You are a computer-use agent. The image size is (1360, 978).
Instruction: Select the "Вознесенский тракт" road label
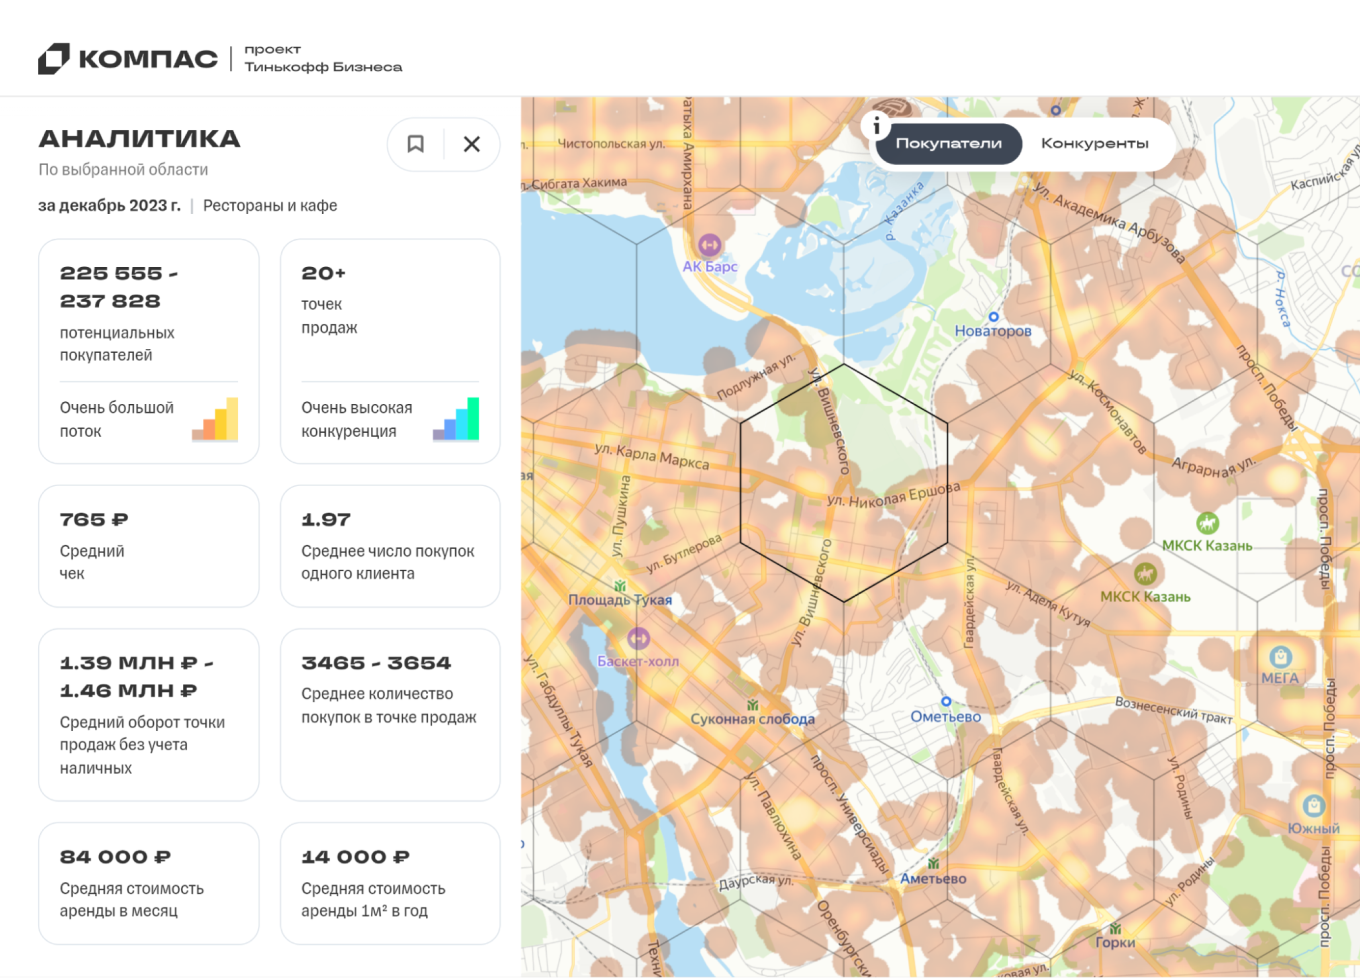tap(1174, 710)
